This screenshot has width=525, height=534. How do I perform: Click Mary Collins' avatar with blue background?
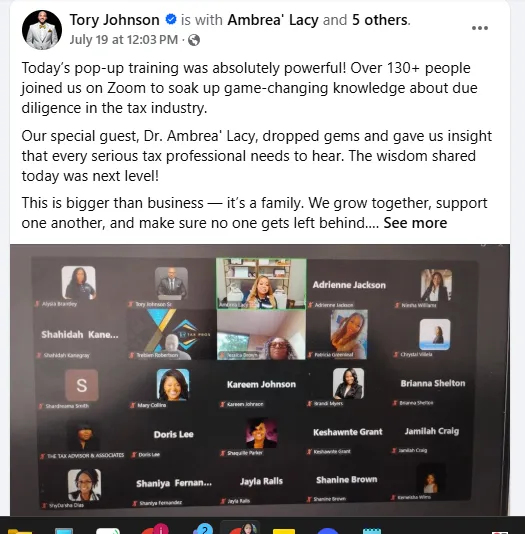tap(173, 384)
